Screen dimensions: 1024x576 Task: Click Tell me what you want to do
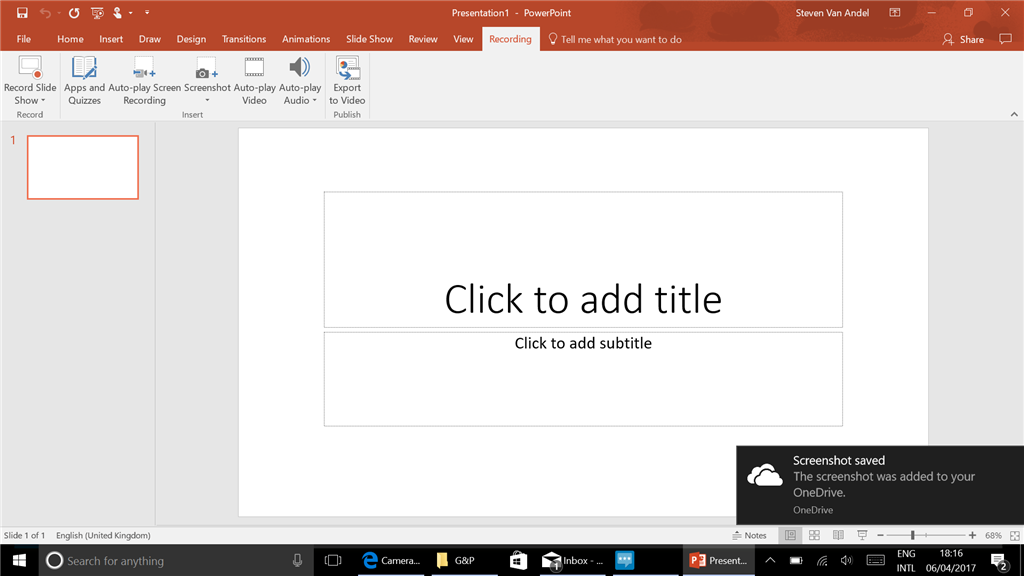[615, 39]
